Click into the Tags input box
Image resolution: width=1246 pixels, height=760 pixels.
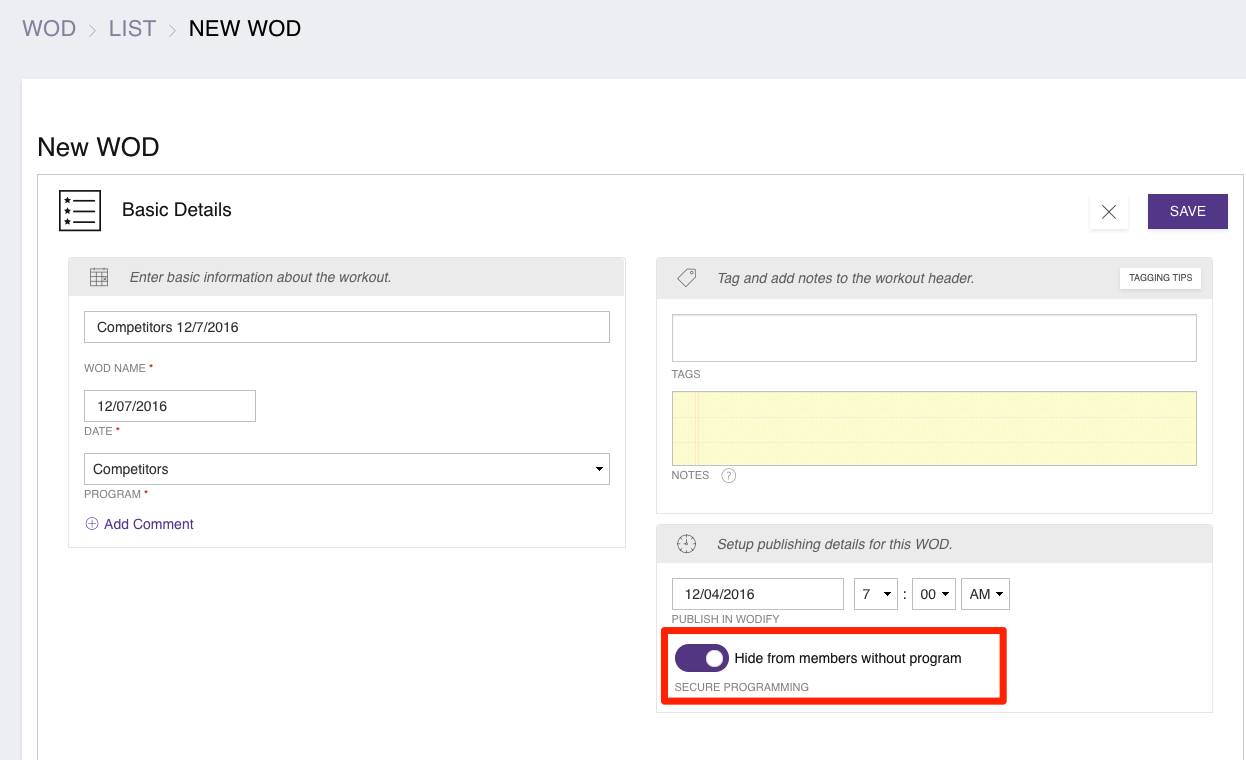(x=934, y=338)
